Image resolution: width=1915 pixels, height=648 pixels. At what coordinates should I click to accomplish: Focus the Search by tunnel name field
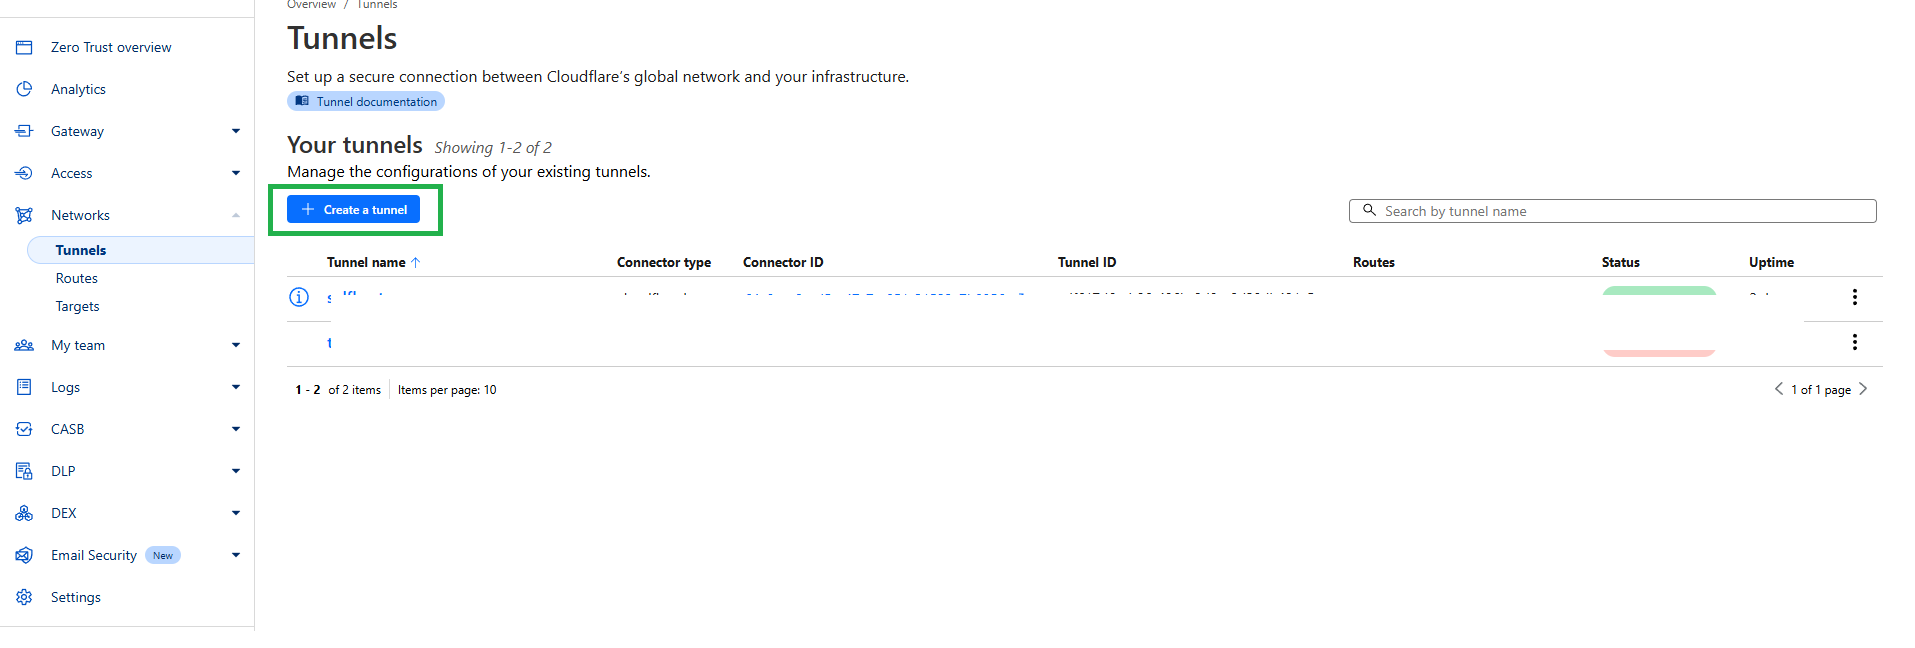point(1612,211)
